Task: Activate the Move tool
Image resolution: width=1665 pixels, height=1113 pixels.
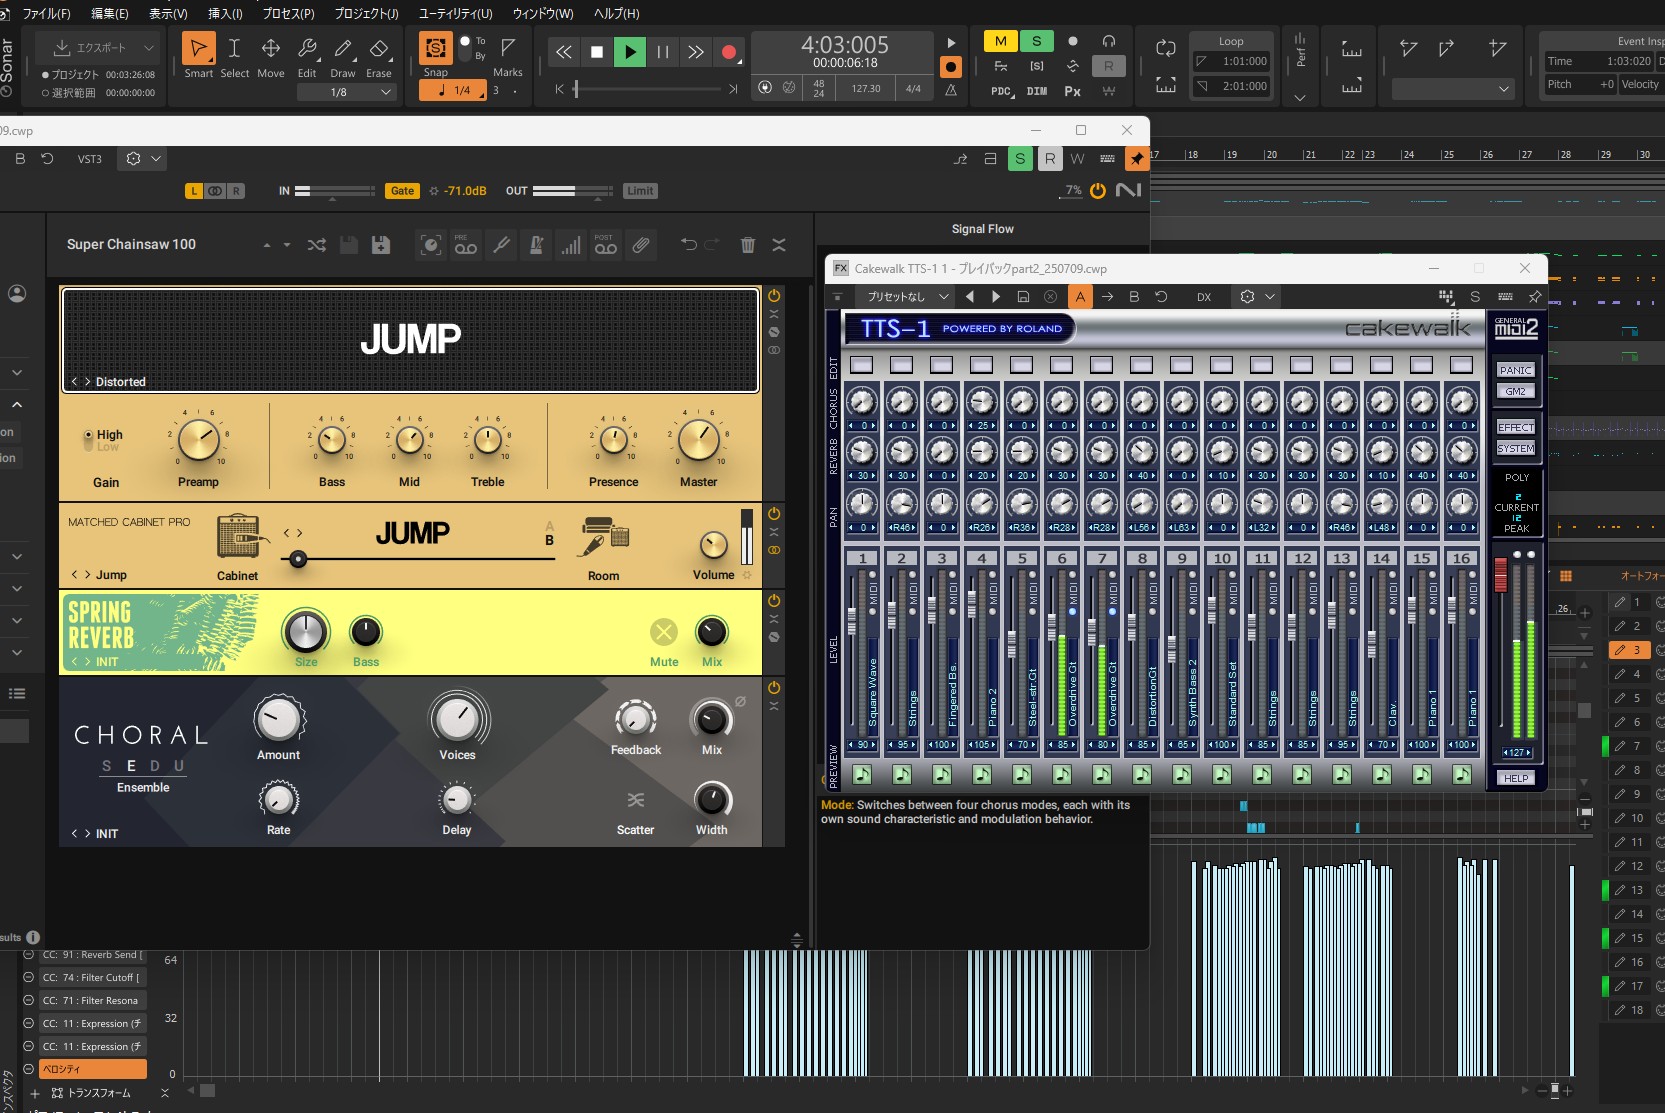Action: point(270,49)
